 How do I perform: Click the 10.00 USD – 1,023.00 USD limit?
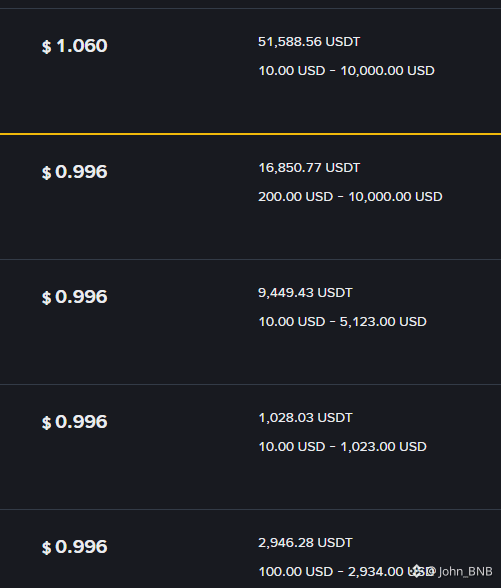click(342, 446)
